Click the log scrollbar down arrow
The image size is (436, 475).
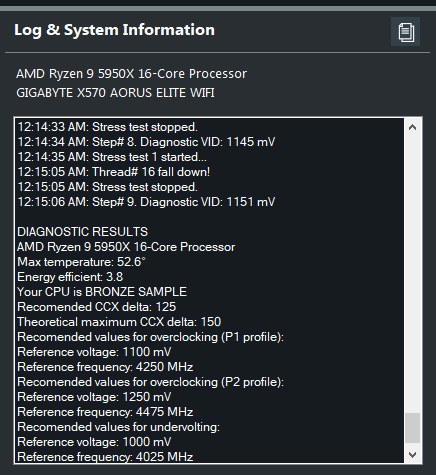[x=413, y=455]
